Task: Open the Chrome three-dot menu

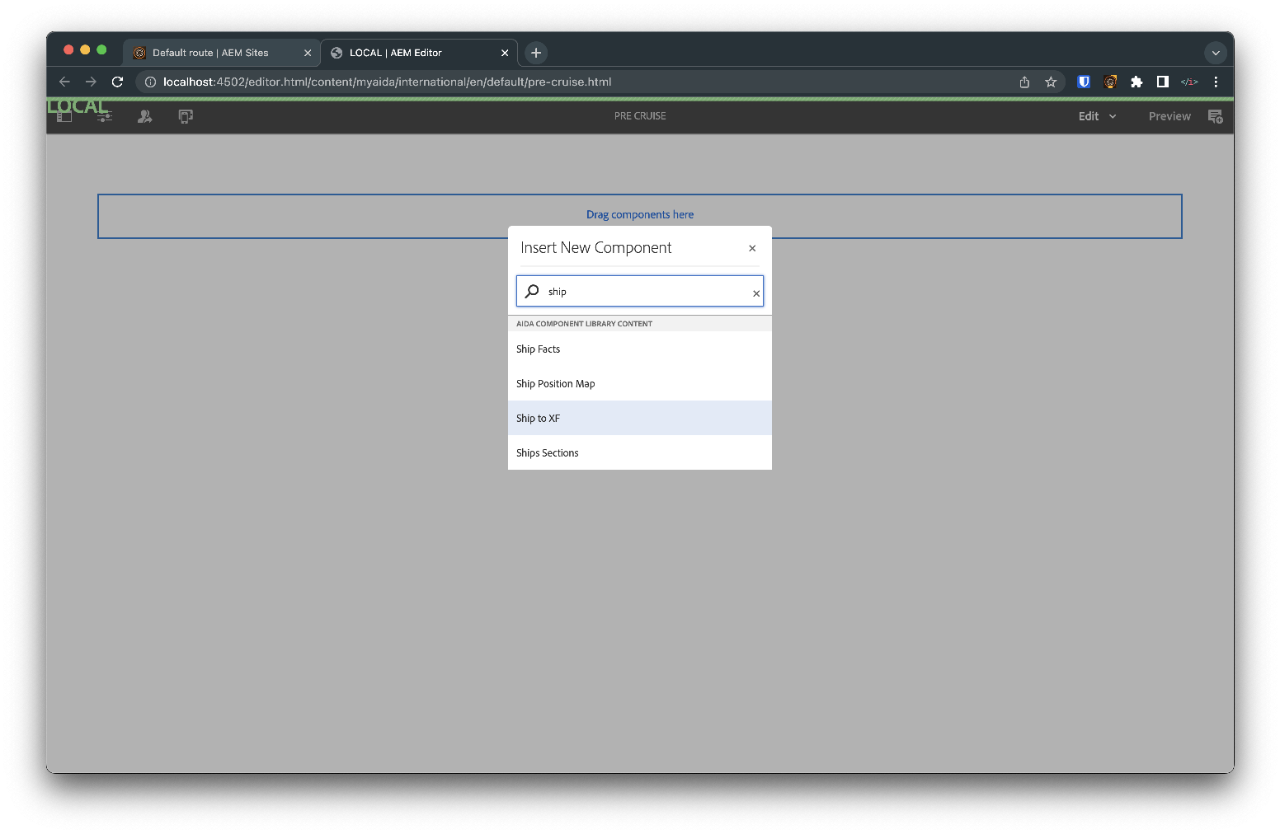Action: coord(1215,82)
